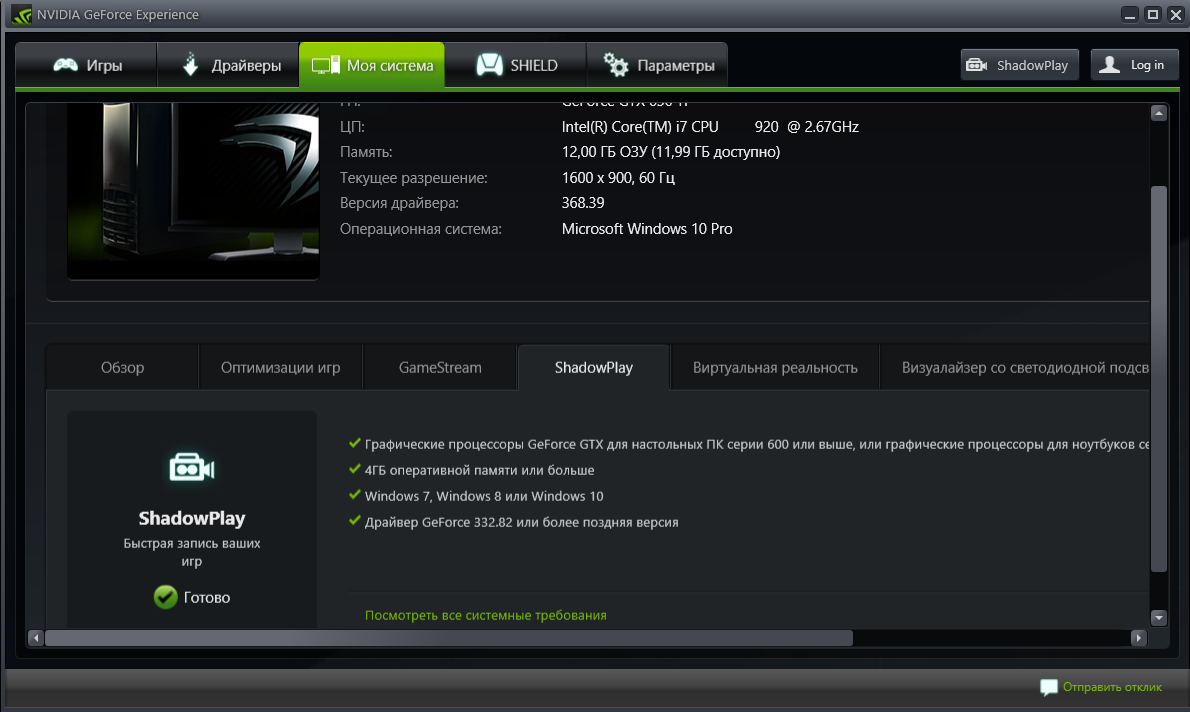Click the Microsoft Windows 10 Pro text
The height and width of the screenshot is (712, 1190).
pos(647,228)
